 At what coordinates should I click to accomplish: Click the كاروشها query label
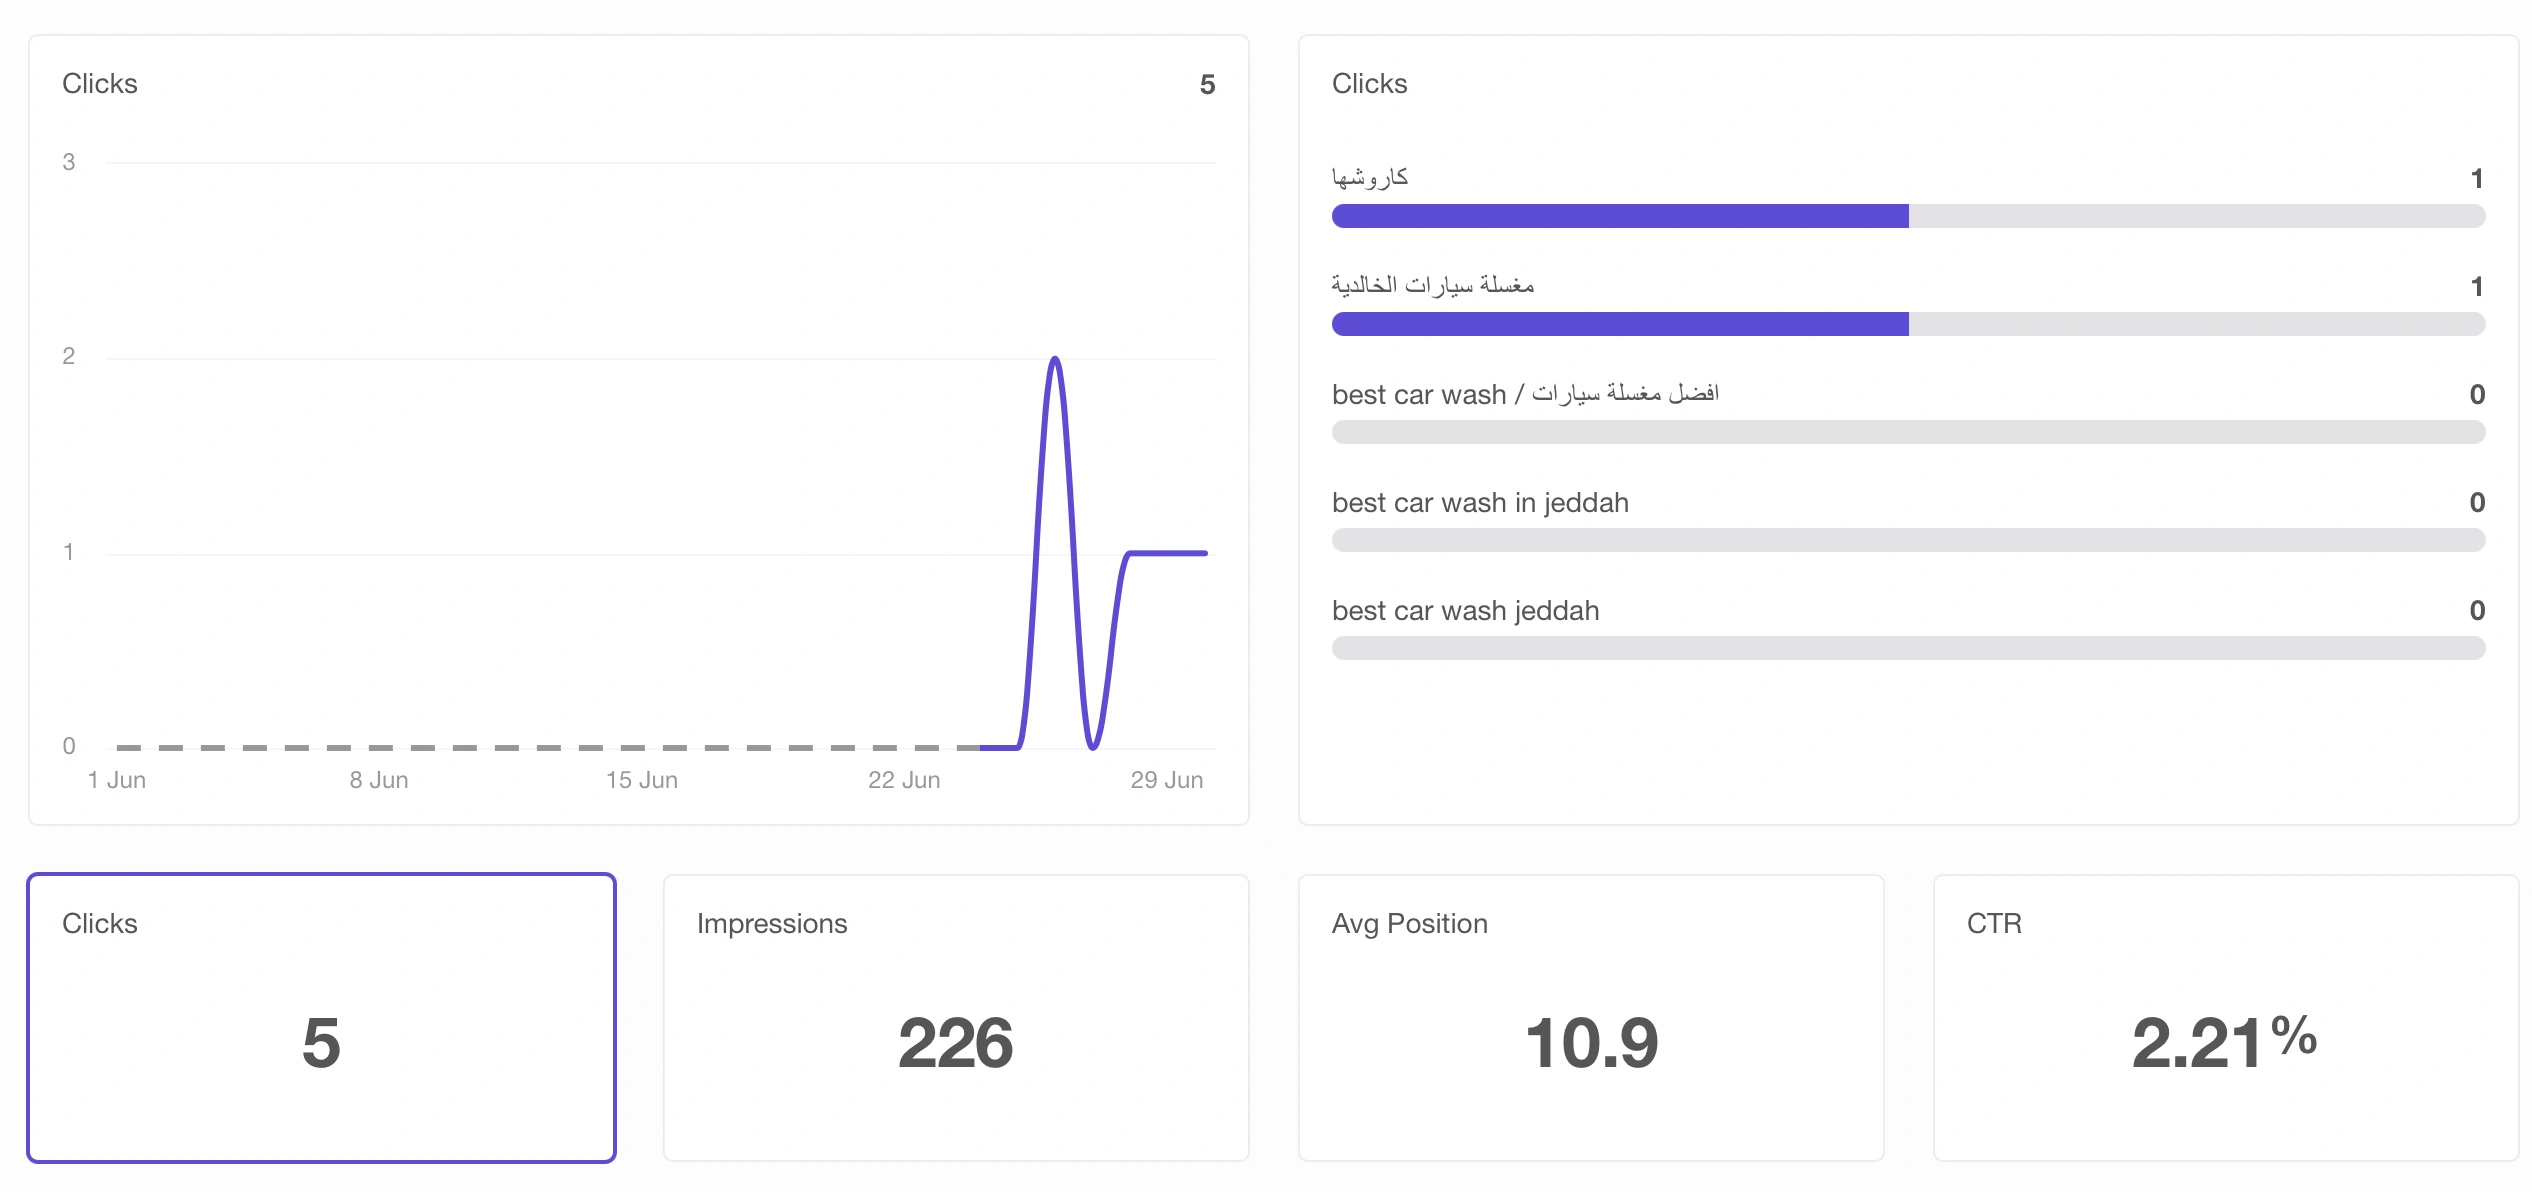[x=1370, y=178]
